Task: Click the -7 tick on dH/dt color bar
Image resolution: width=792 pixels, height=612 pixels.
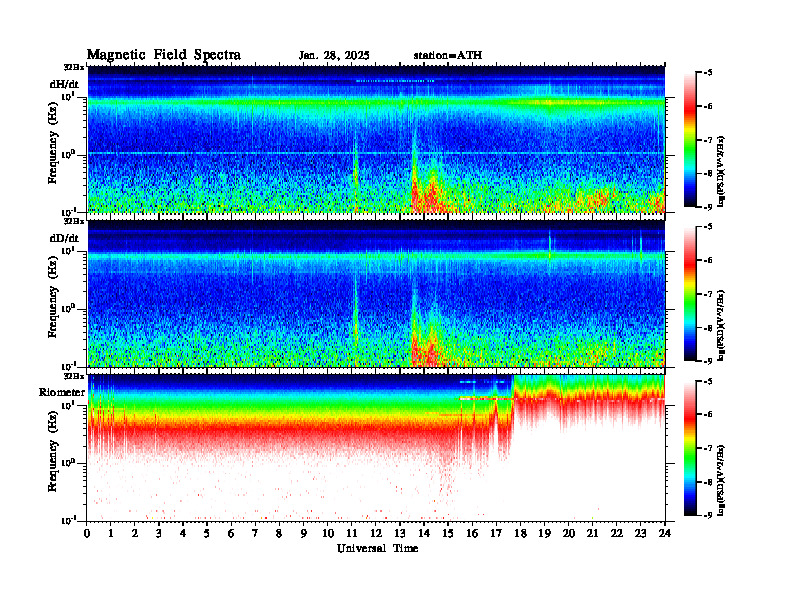Action: pyautogui.click(x=708, y=140)
